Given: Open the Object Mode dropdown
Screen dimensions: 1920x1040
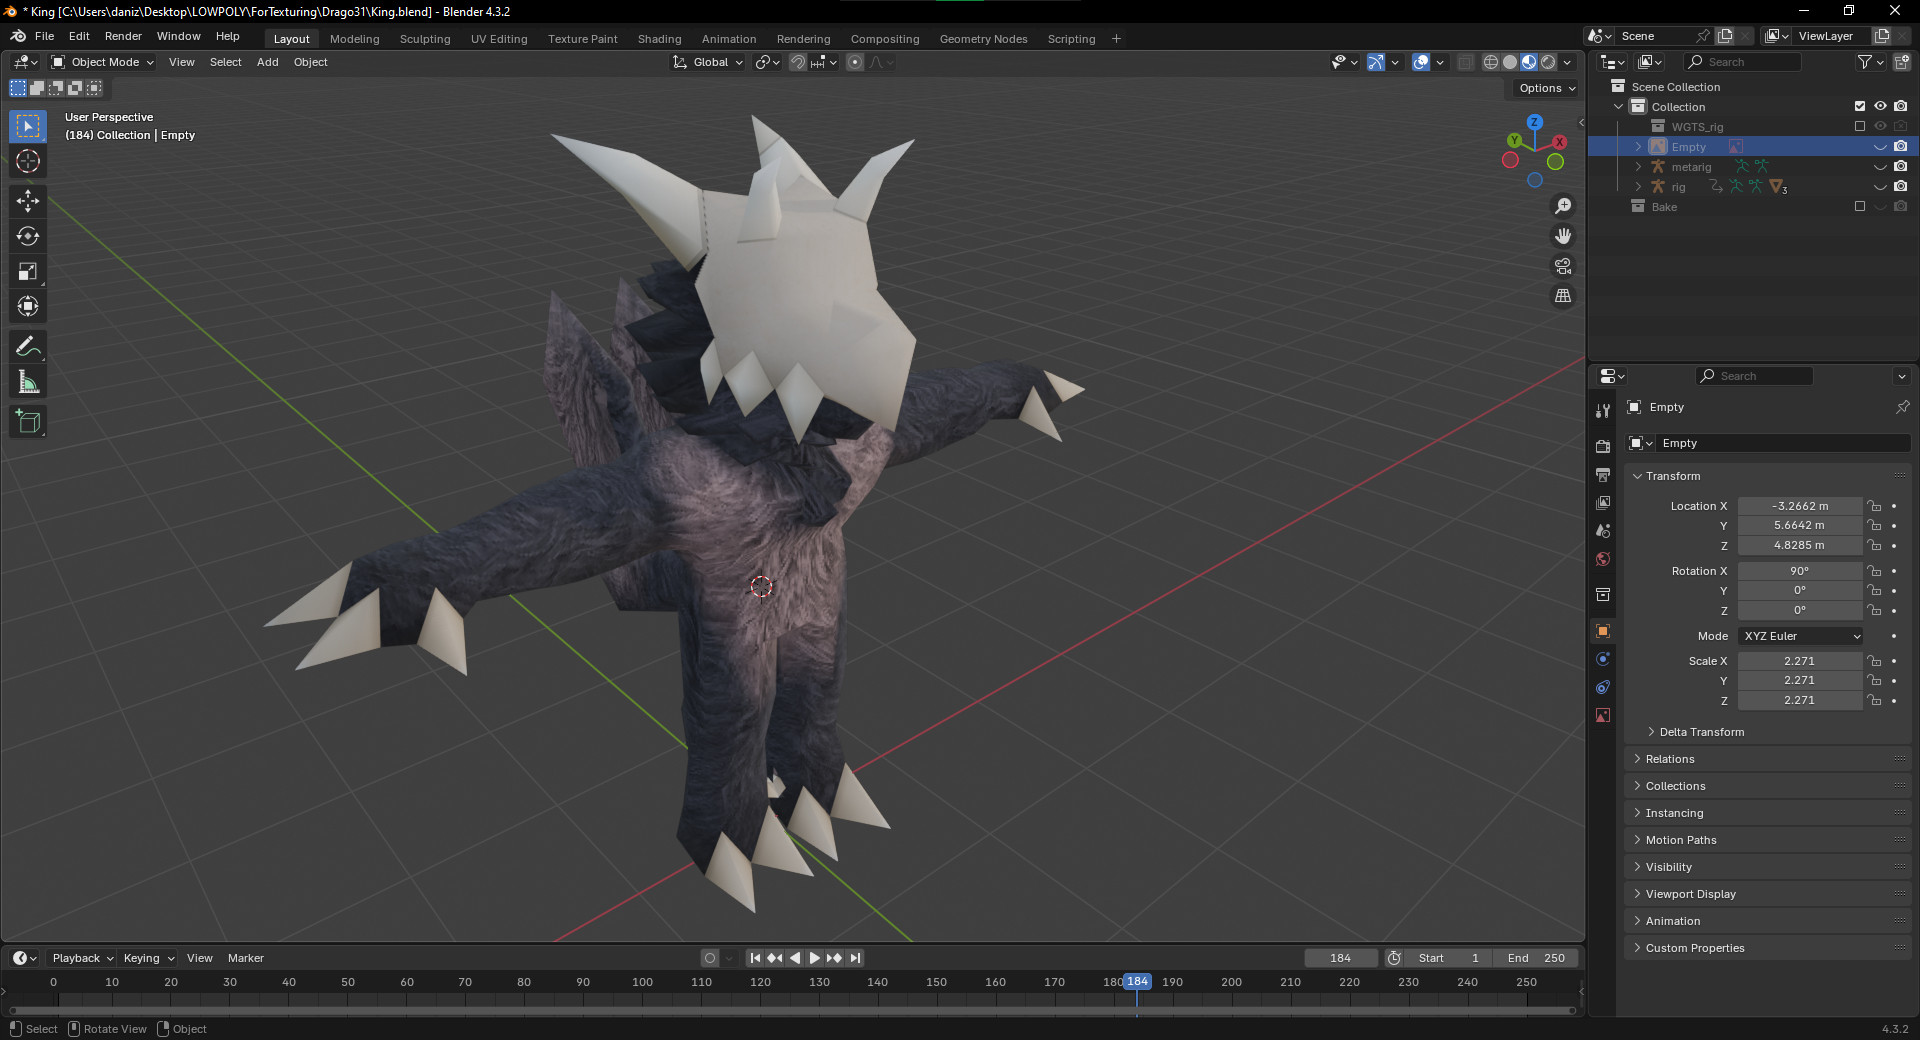Looking at the screenshot, I should (x=102, y=62).
